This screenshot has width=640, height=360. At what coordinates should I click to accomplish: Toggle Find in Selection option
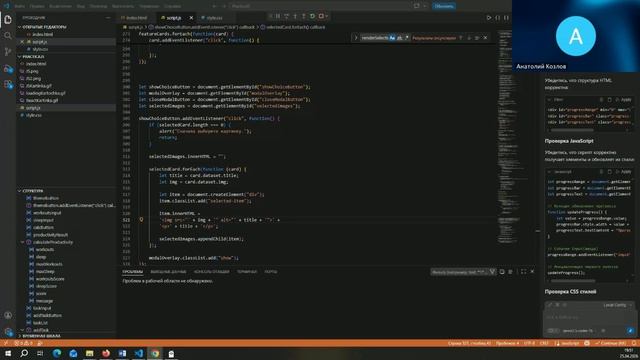477,38
